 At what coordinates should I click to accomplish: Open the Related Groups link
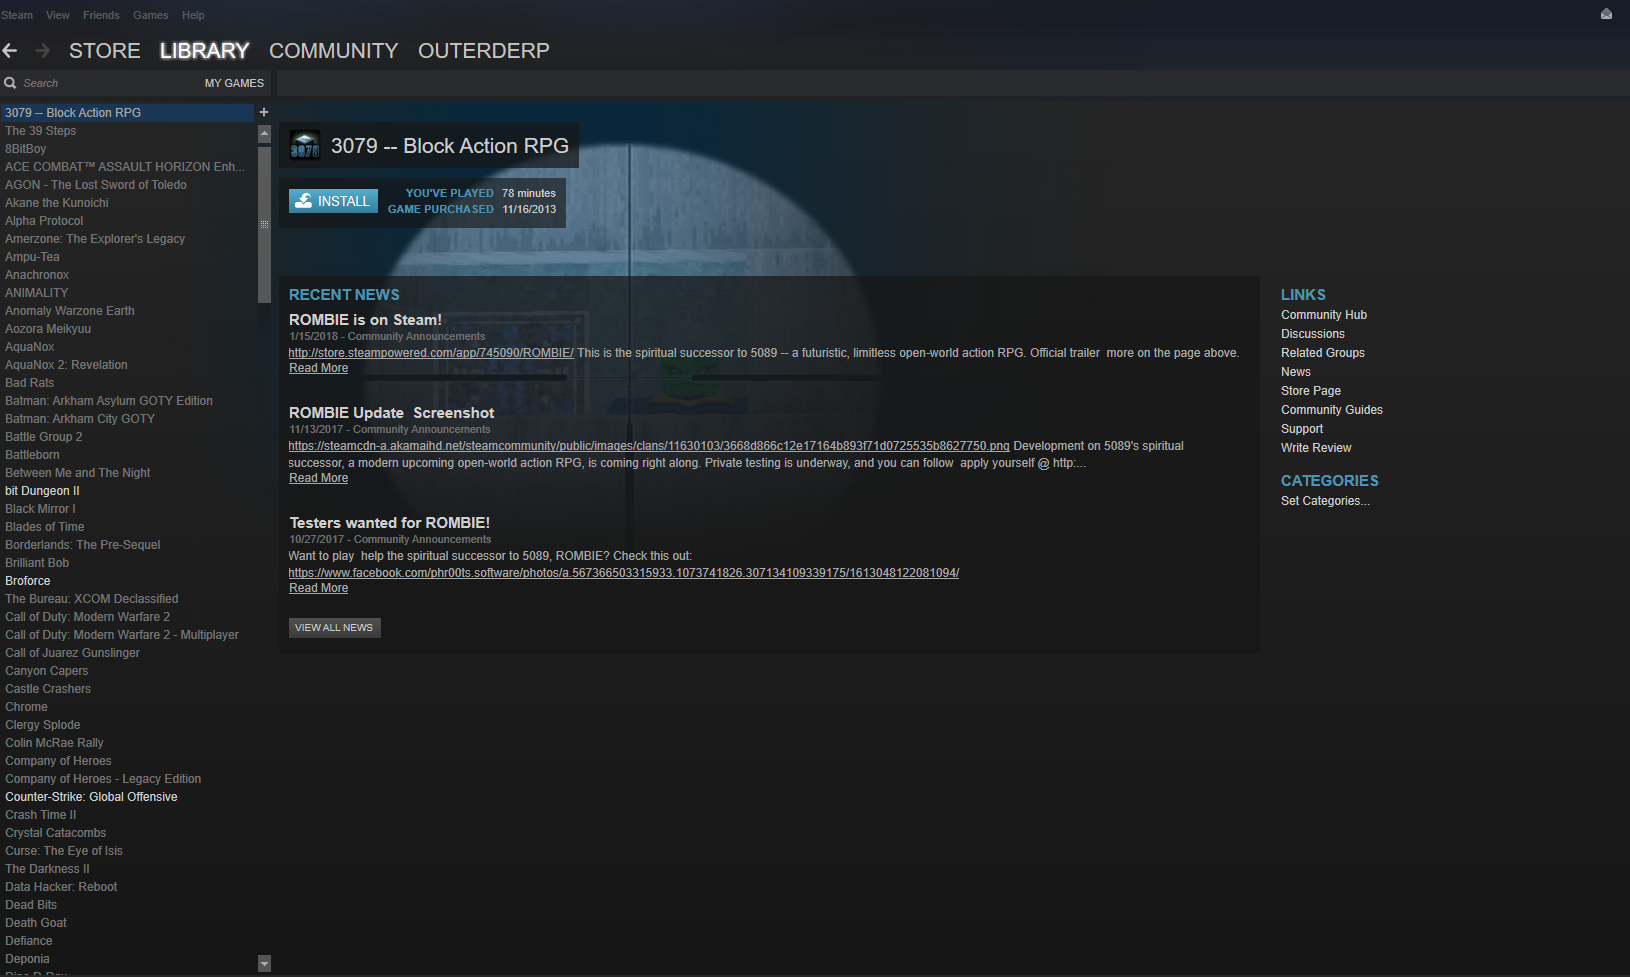click(x=1323, y=353)
